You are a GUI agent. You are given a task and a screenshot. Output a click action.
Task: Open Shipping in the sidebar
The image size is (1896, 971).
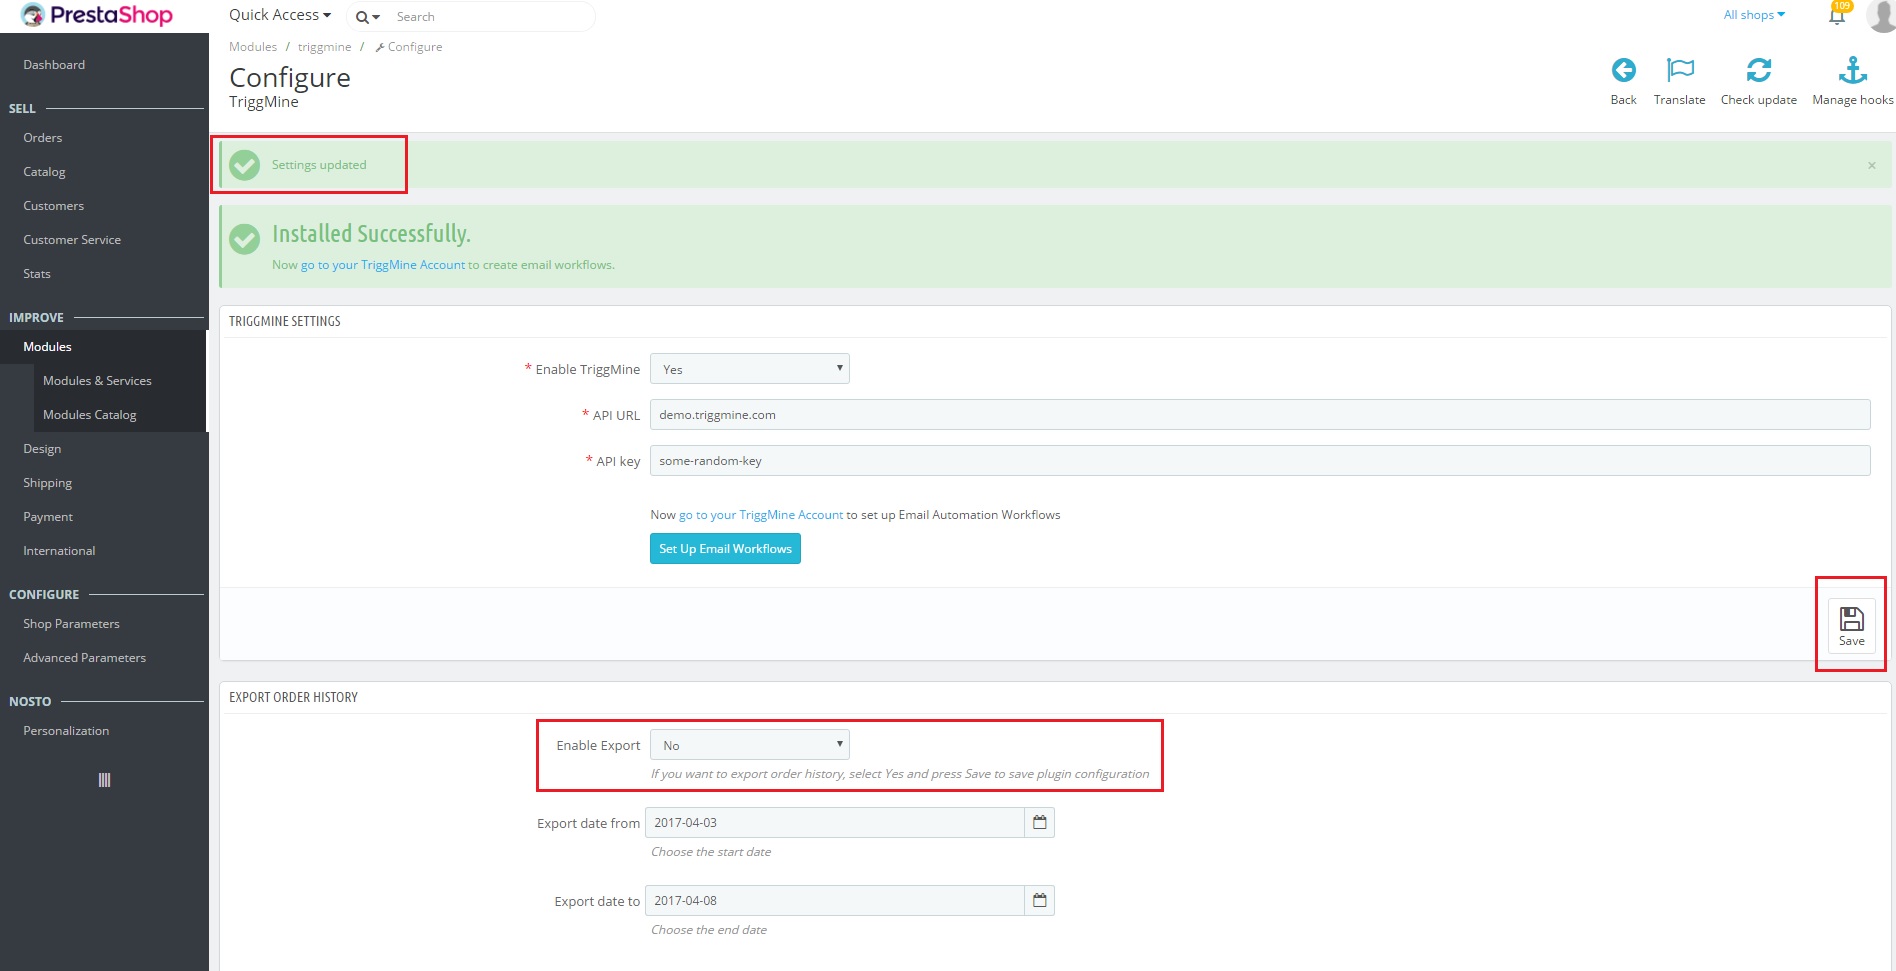pyautogui.click(x=48, y=483)
